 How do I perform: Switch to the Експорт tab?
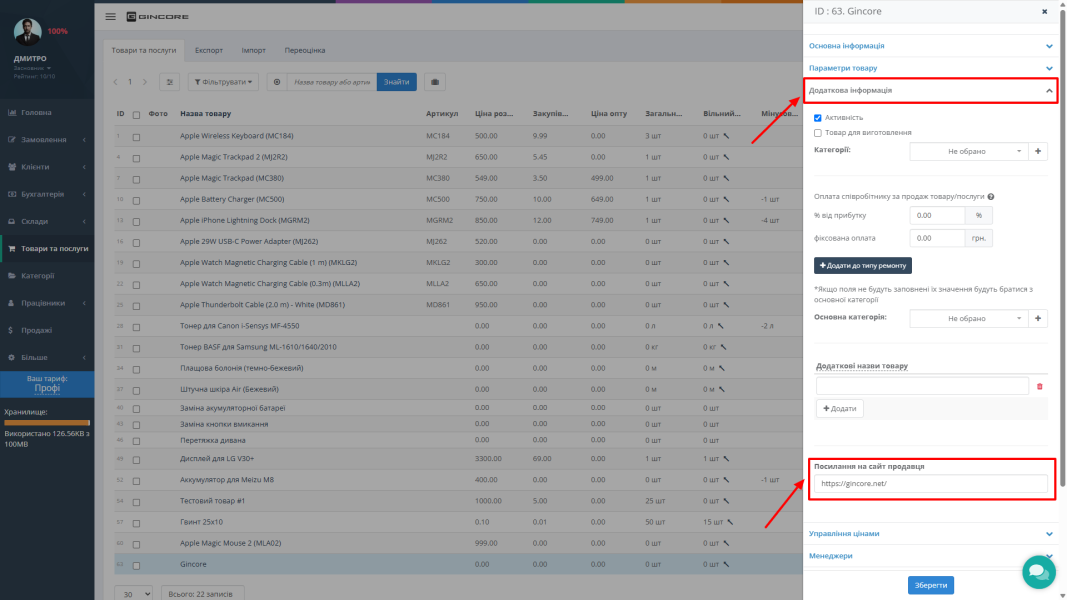(209, 50)
